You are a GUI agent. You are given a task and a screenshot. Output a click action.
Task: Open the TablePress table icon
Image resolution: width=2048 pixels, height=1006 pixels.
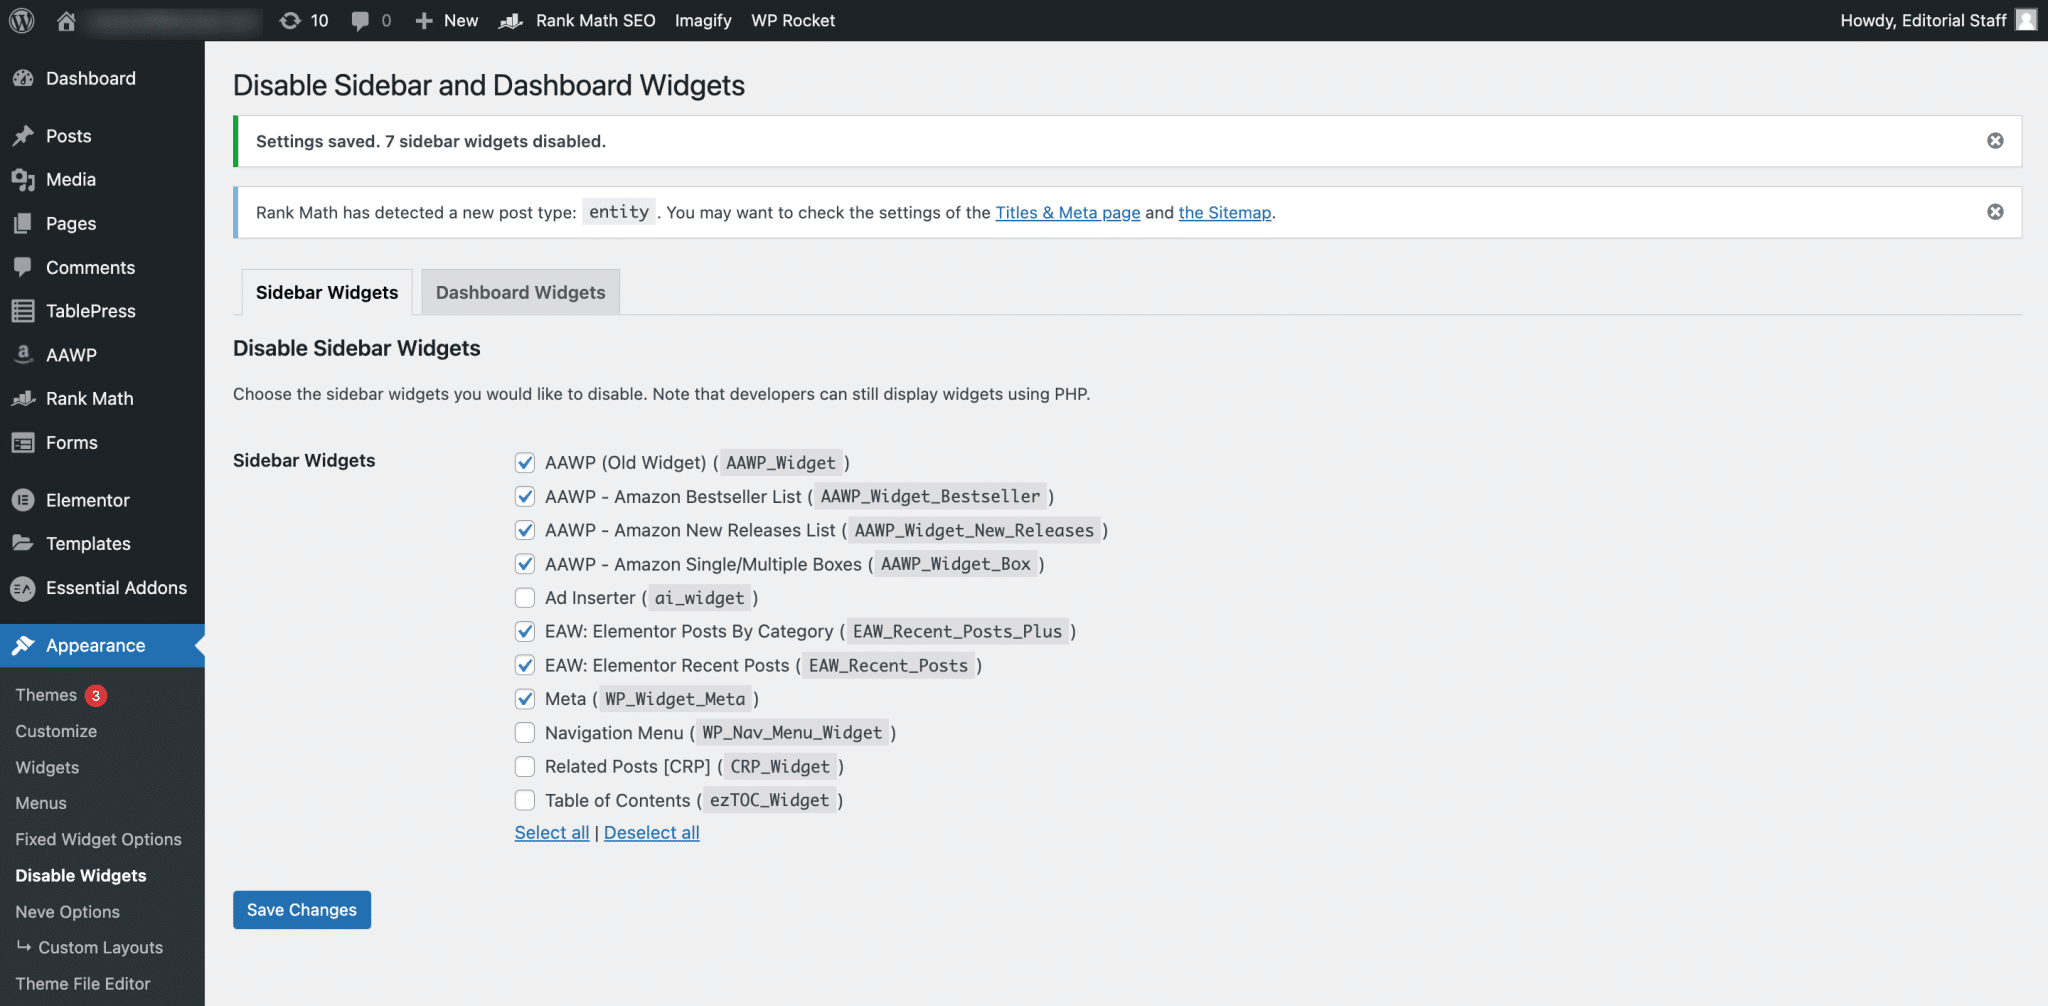pos(23,310)
